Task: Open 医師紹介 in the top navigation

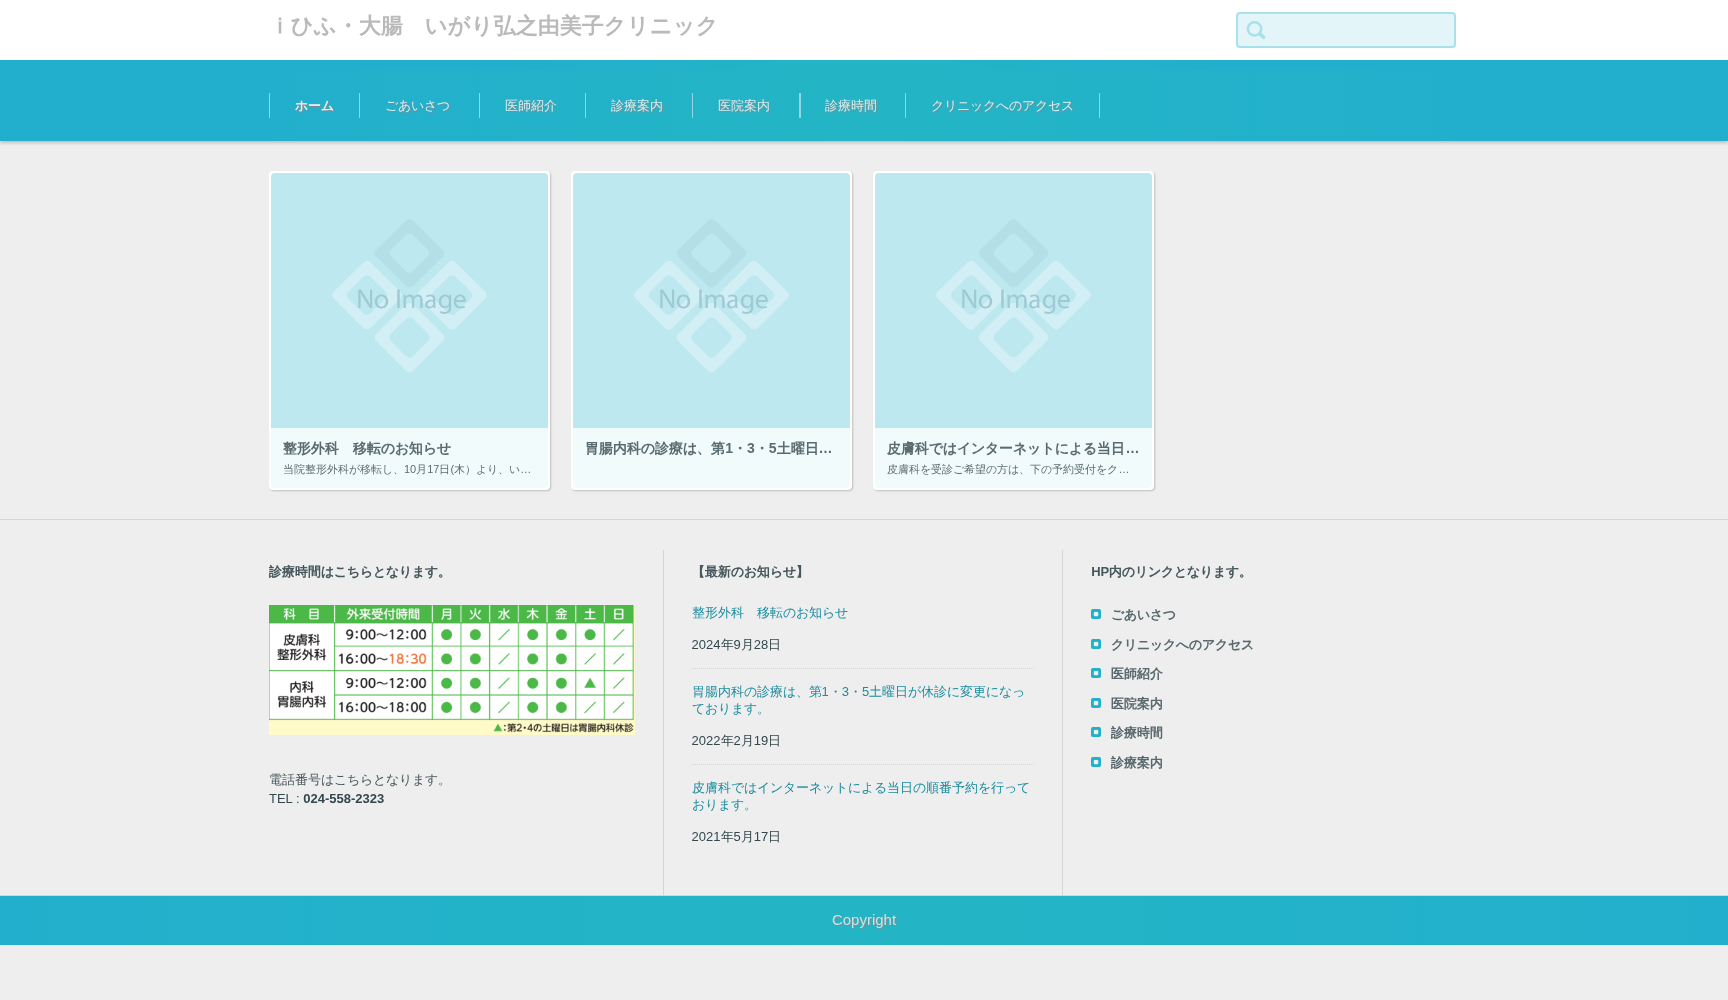Action: point(531,106)
